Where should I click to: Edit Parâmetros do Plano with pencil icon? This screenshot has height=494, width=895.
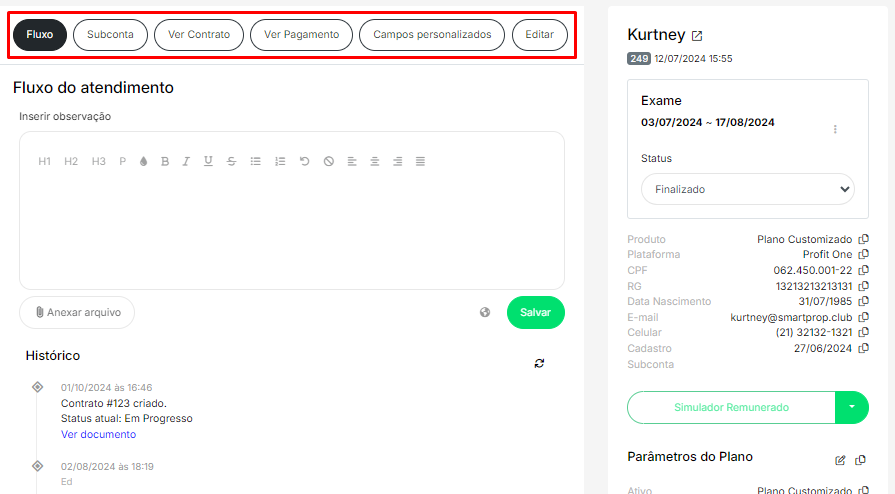[840, 460]
